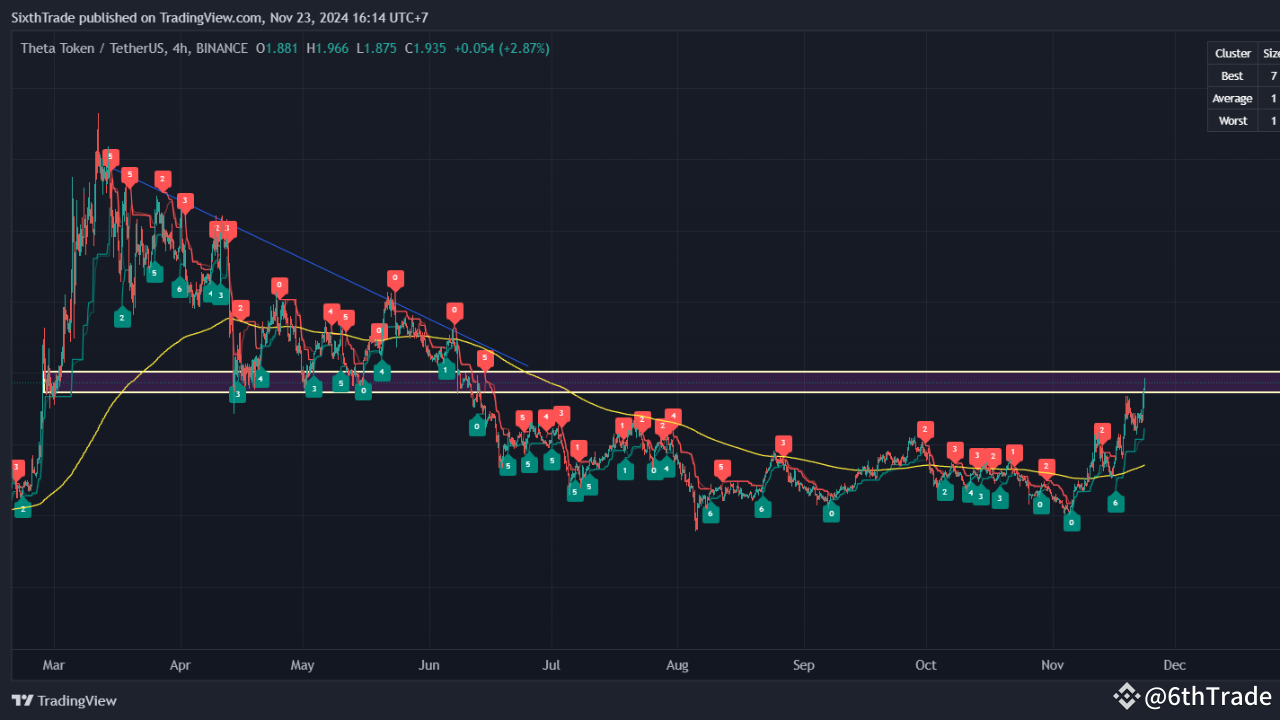Image resolution: width=1280 pixels, height=720 pixels.
Task: Expand the Cluster column header
Action: click(1232, 53)
